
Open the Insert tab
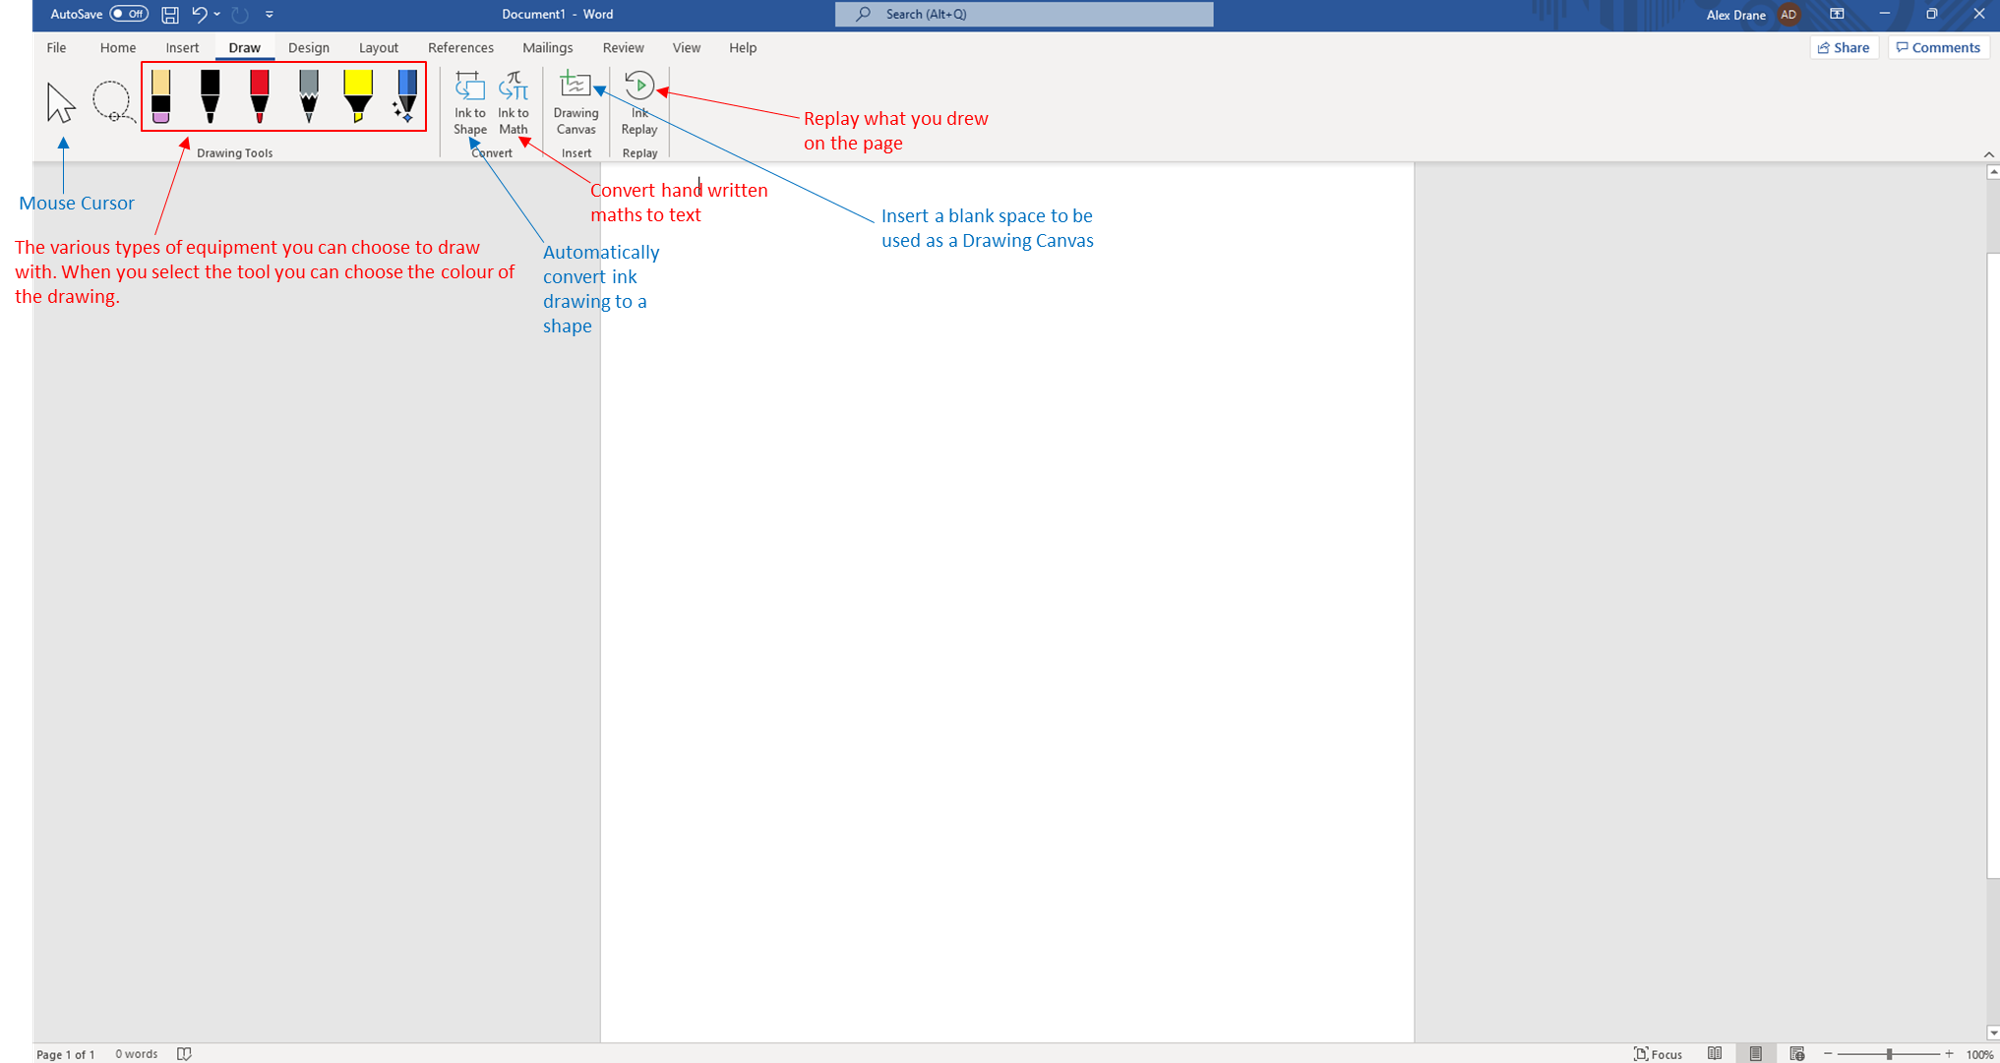click(x=182, y=47)
